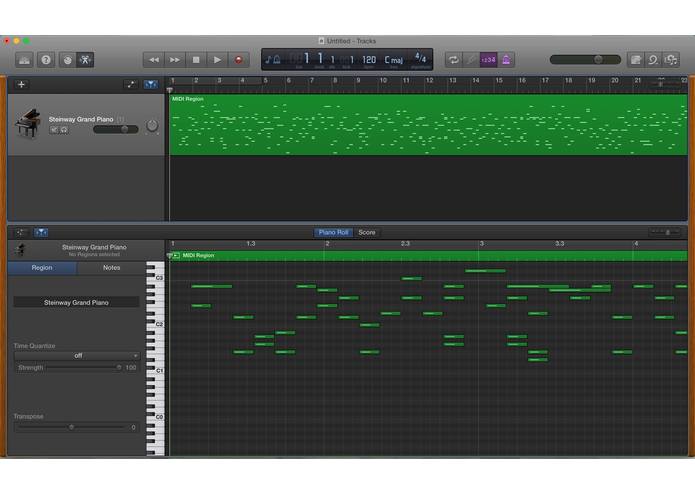Toggle the Count-in 1234 button
Viewport: 695px width, 494px height.
point(488,60)
